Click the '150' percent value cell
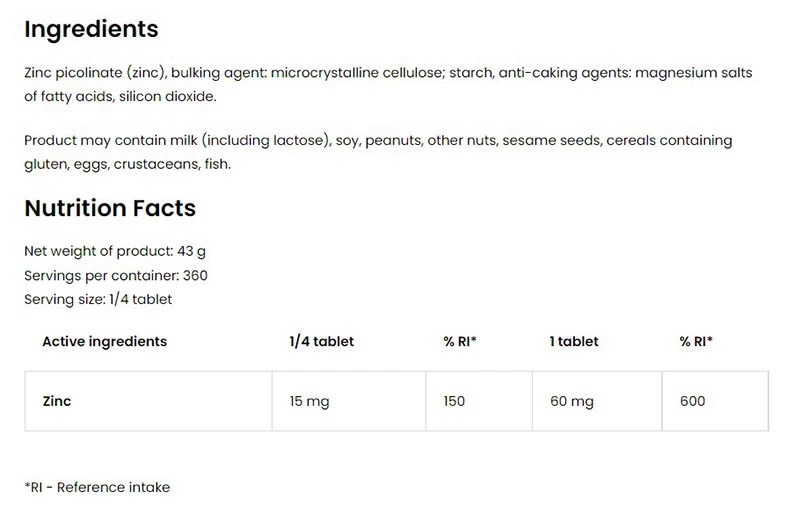The height and width of the screenshot is (528, 800). point(456,401)
